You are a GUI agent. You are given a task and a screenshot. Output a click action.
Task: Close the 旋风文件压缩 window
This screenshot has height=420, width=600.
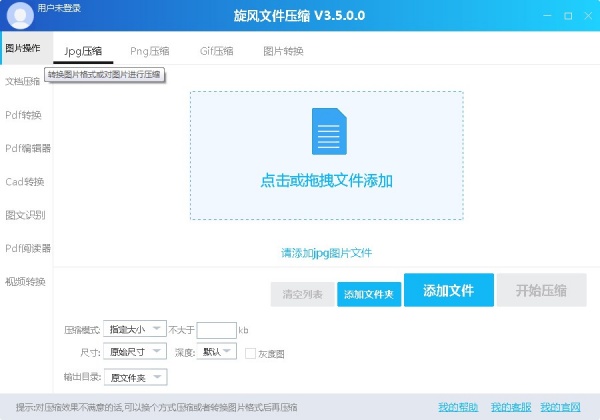(x=587, y=17)
